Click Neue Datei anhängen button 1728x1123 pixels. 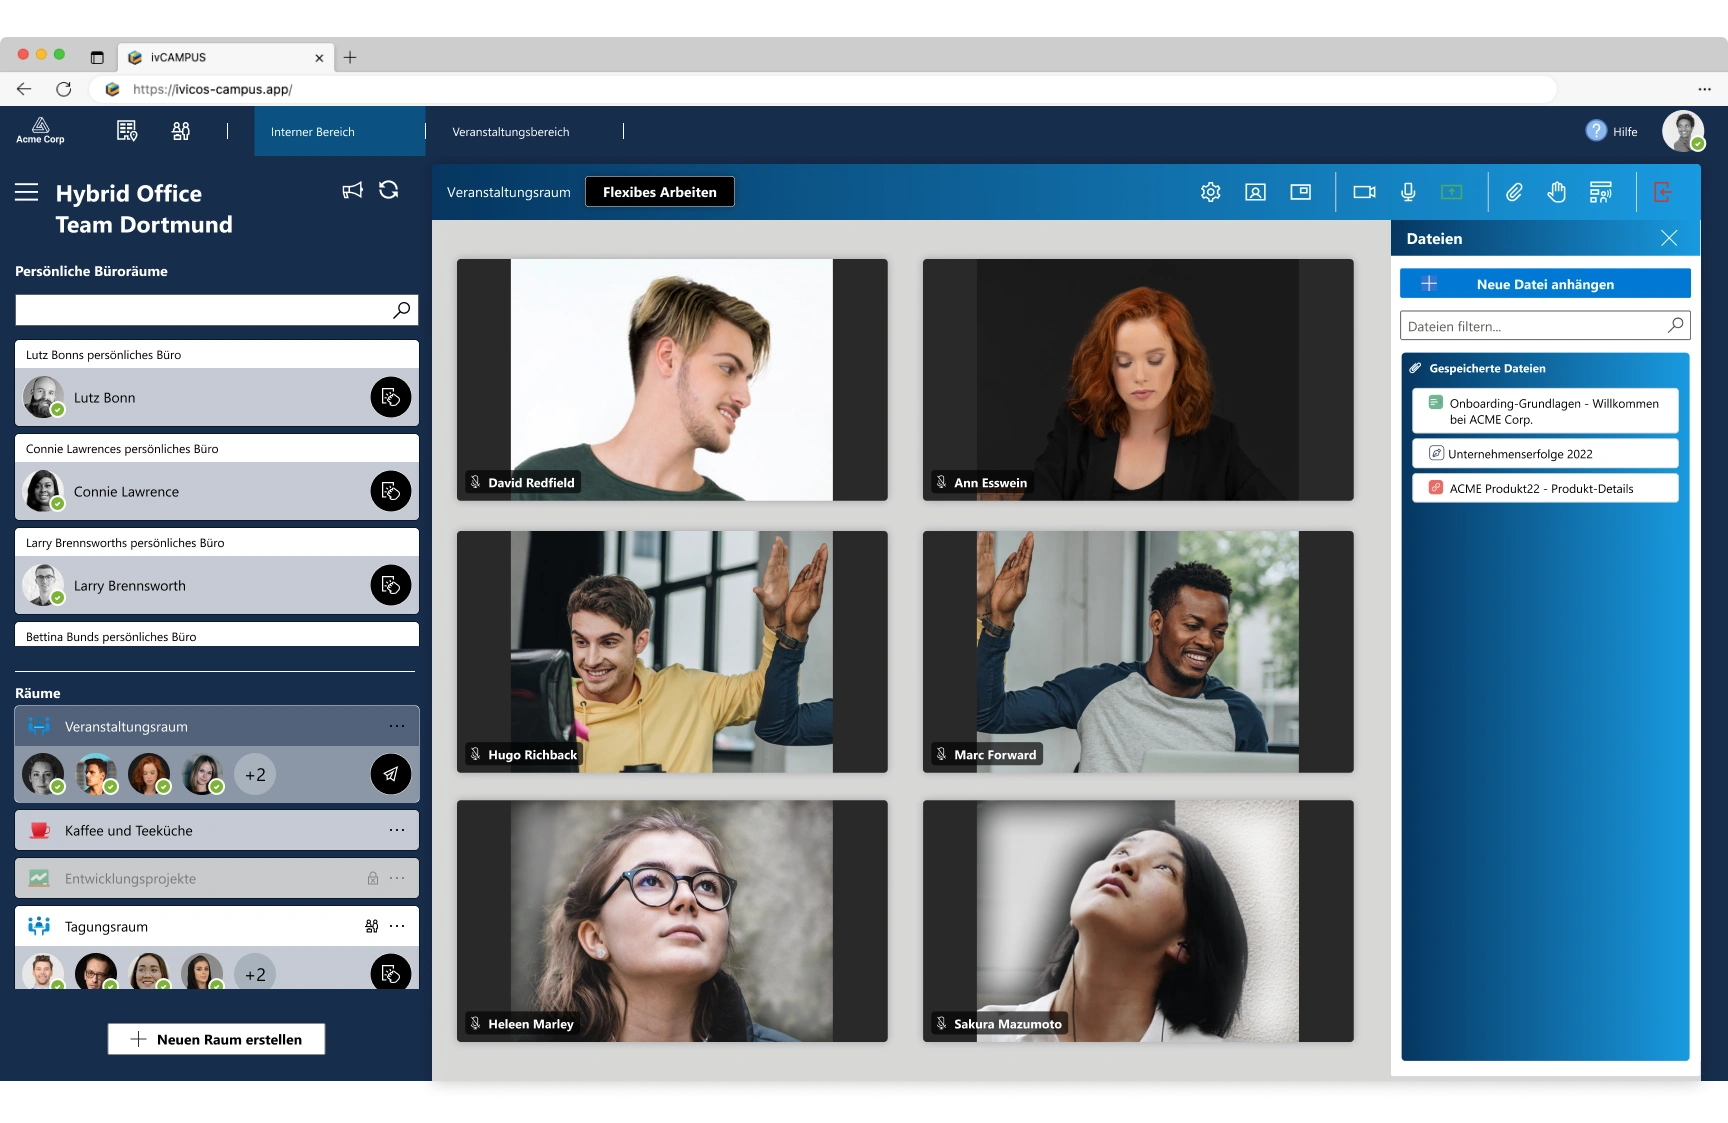1545,284
